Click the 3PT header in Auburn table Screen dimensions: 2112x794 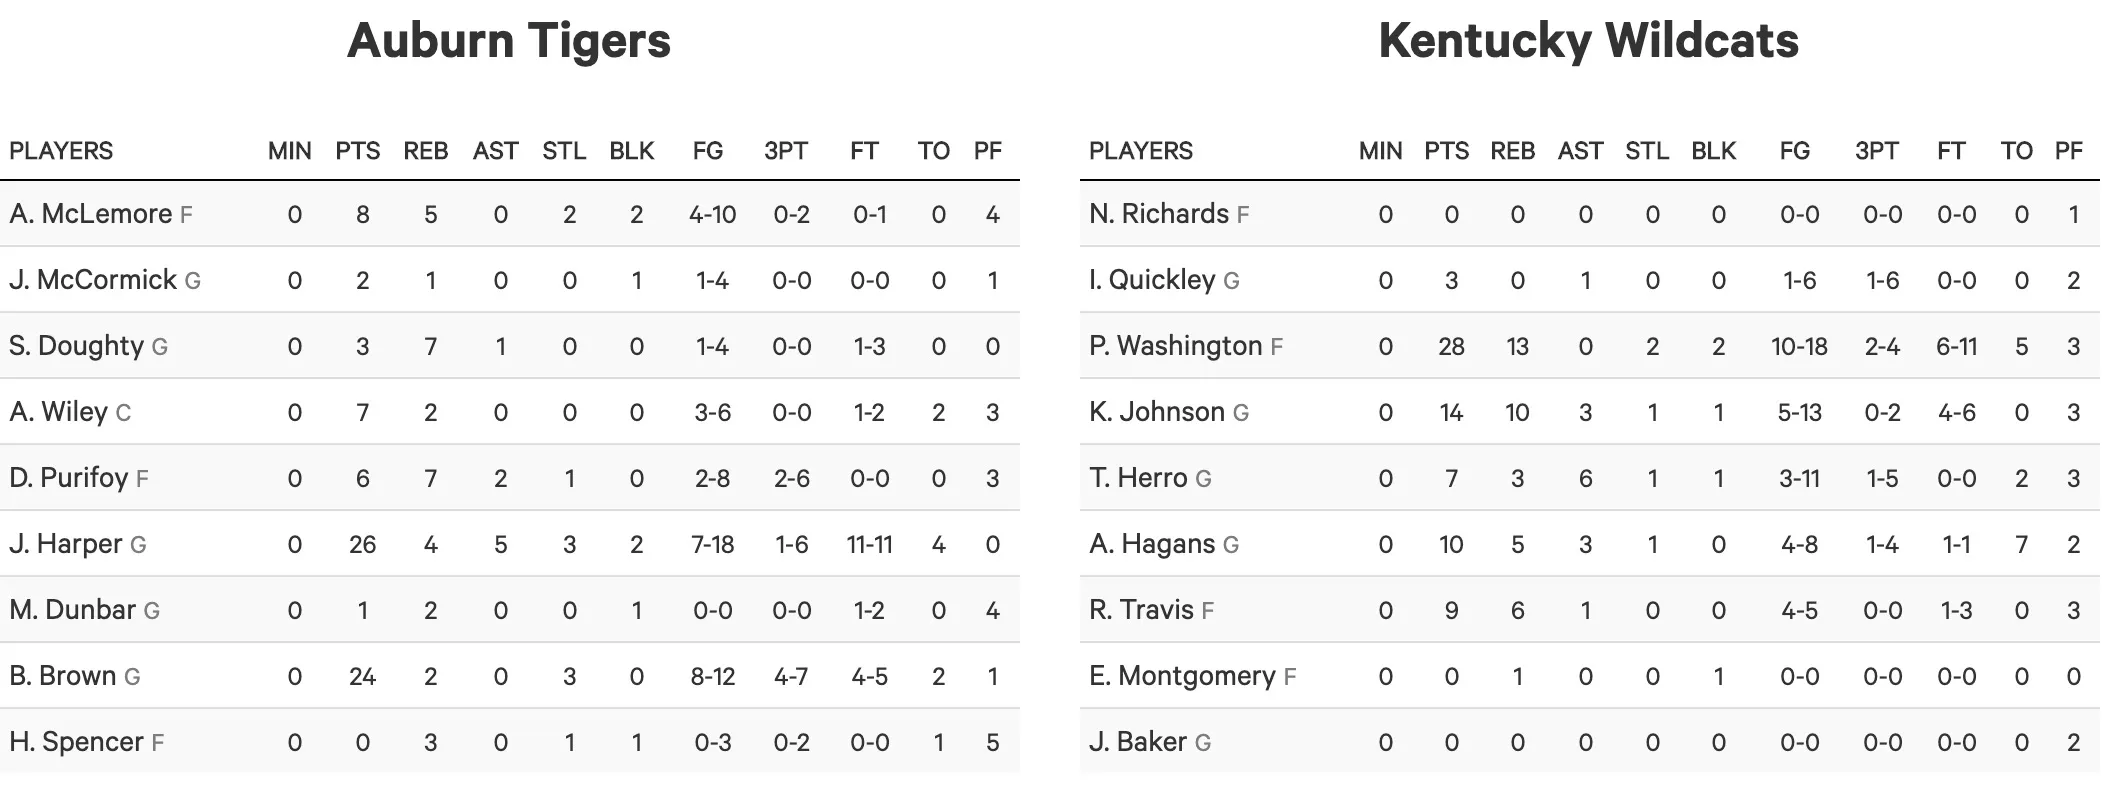tap(785, 151)
